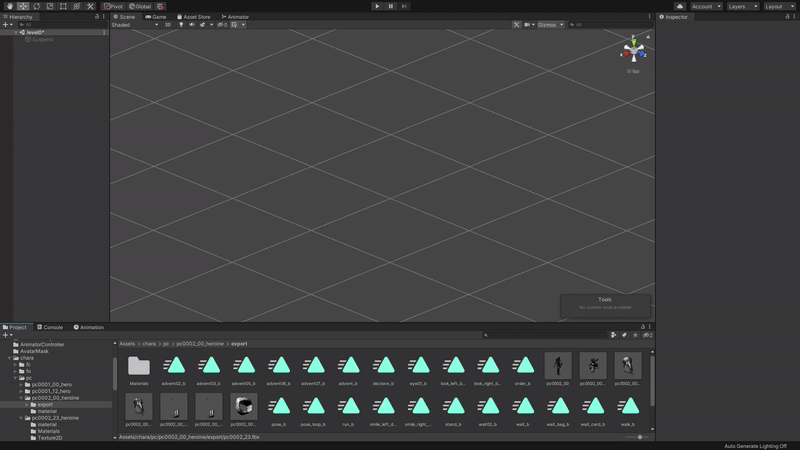Open the Shaded draw mode dropdown
800x450 pixels.
coord(134,25)
